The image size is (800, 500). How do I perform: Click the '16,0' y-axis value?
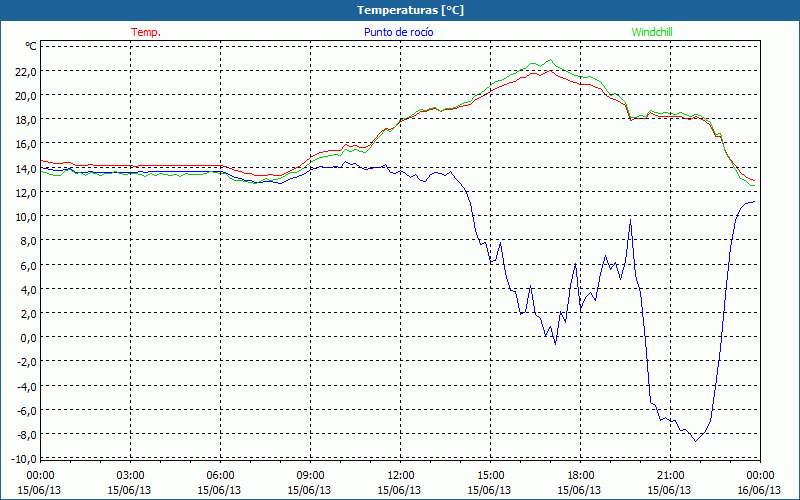26,144
